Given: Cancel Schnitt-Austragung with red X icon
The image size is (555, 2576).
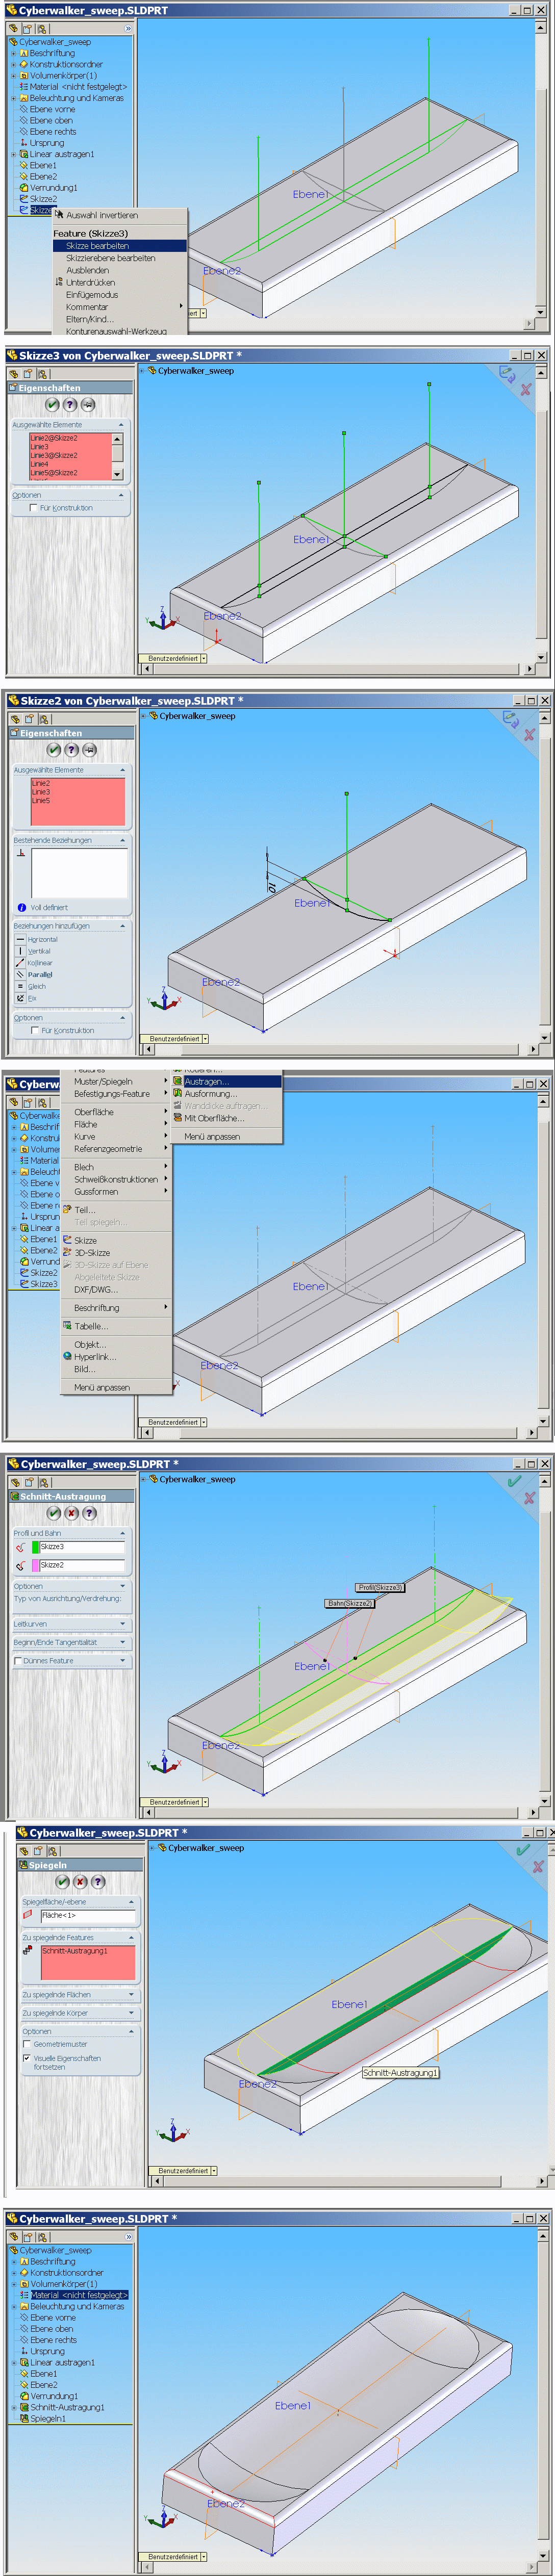Looking at the screenshot, I should coord(72,1513).
